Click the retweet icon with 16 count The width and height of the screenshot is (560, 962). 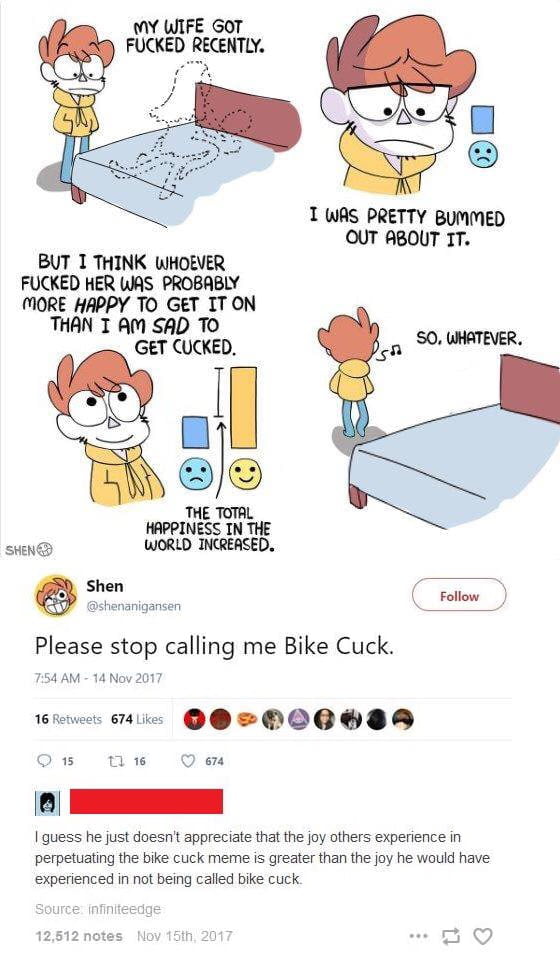(x=115, y=761)
